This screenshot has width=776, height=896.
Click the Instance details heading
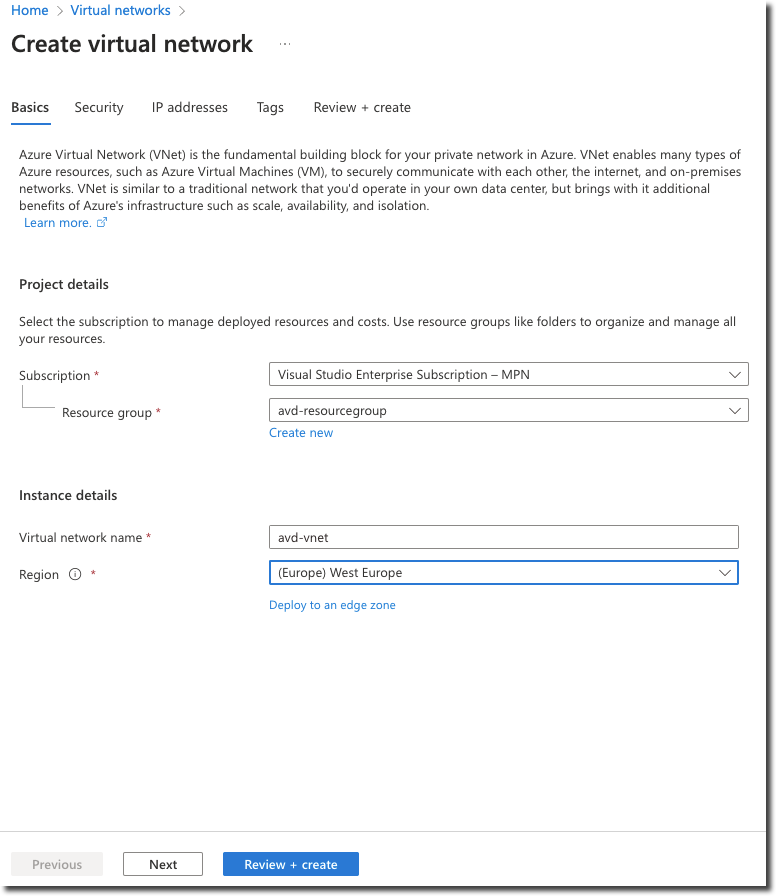tap(68, 495)
